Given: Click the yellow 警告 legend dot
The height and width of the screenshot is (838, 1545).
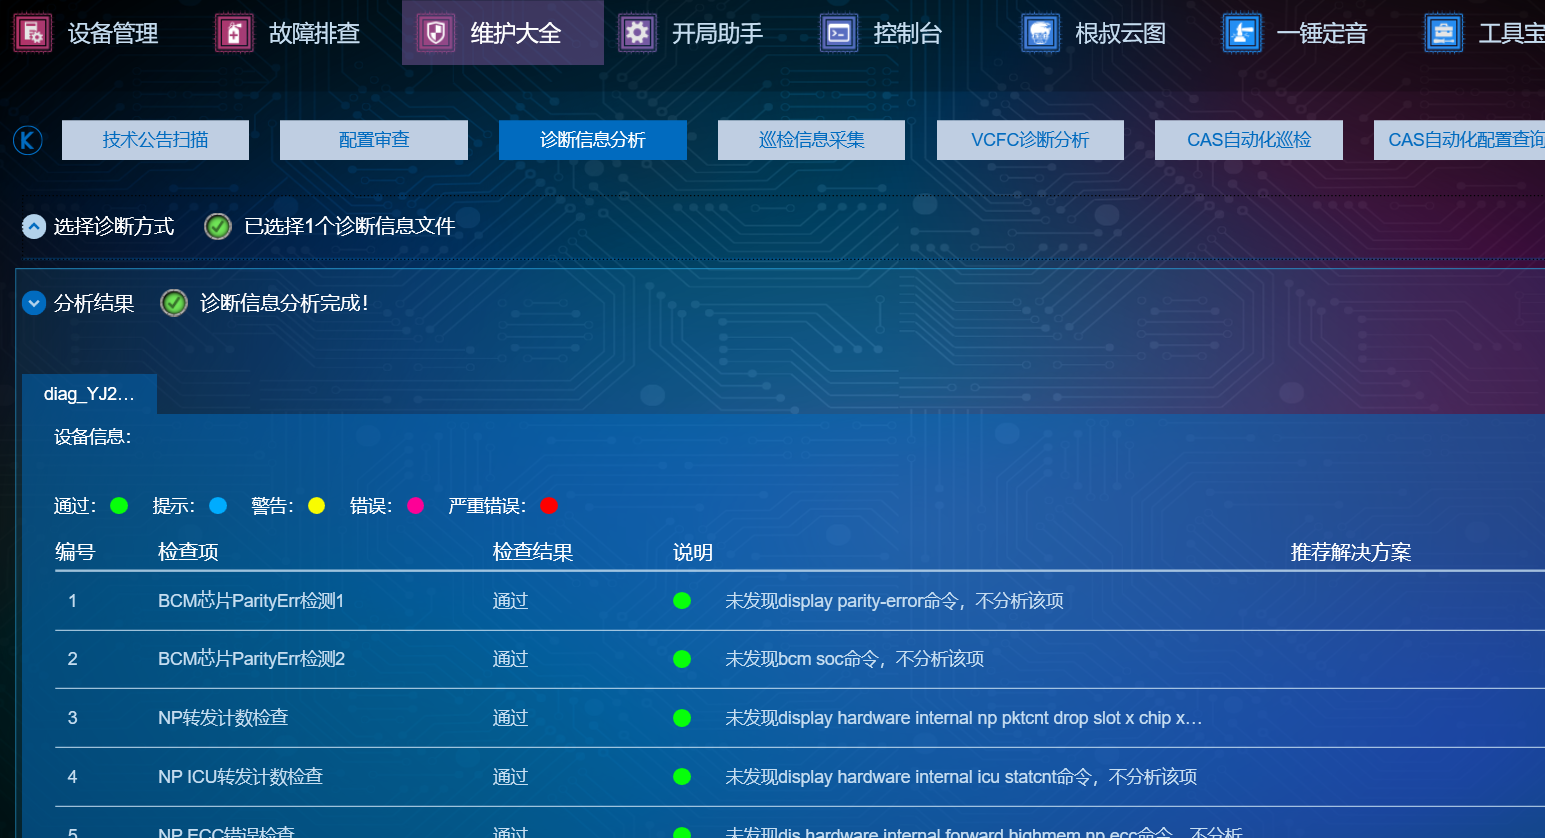Looking at the screenshot, I should tap(317, 506).
